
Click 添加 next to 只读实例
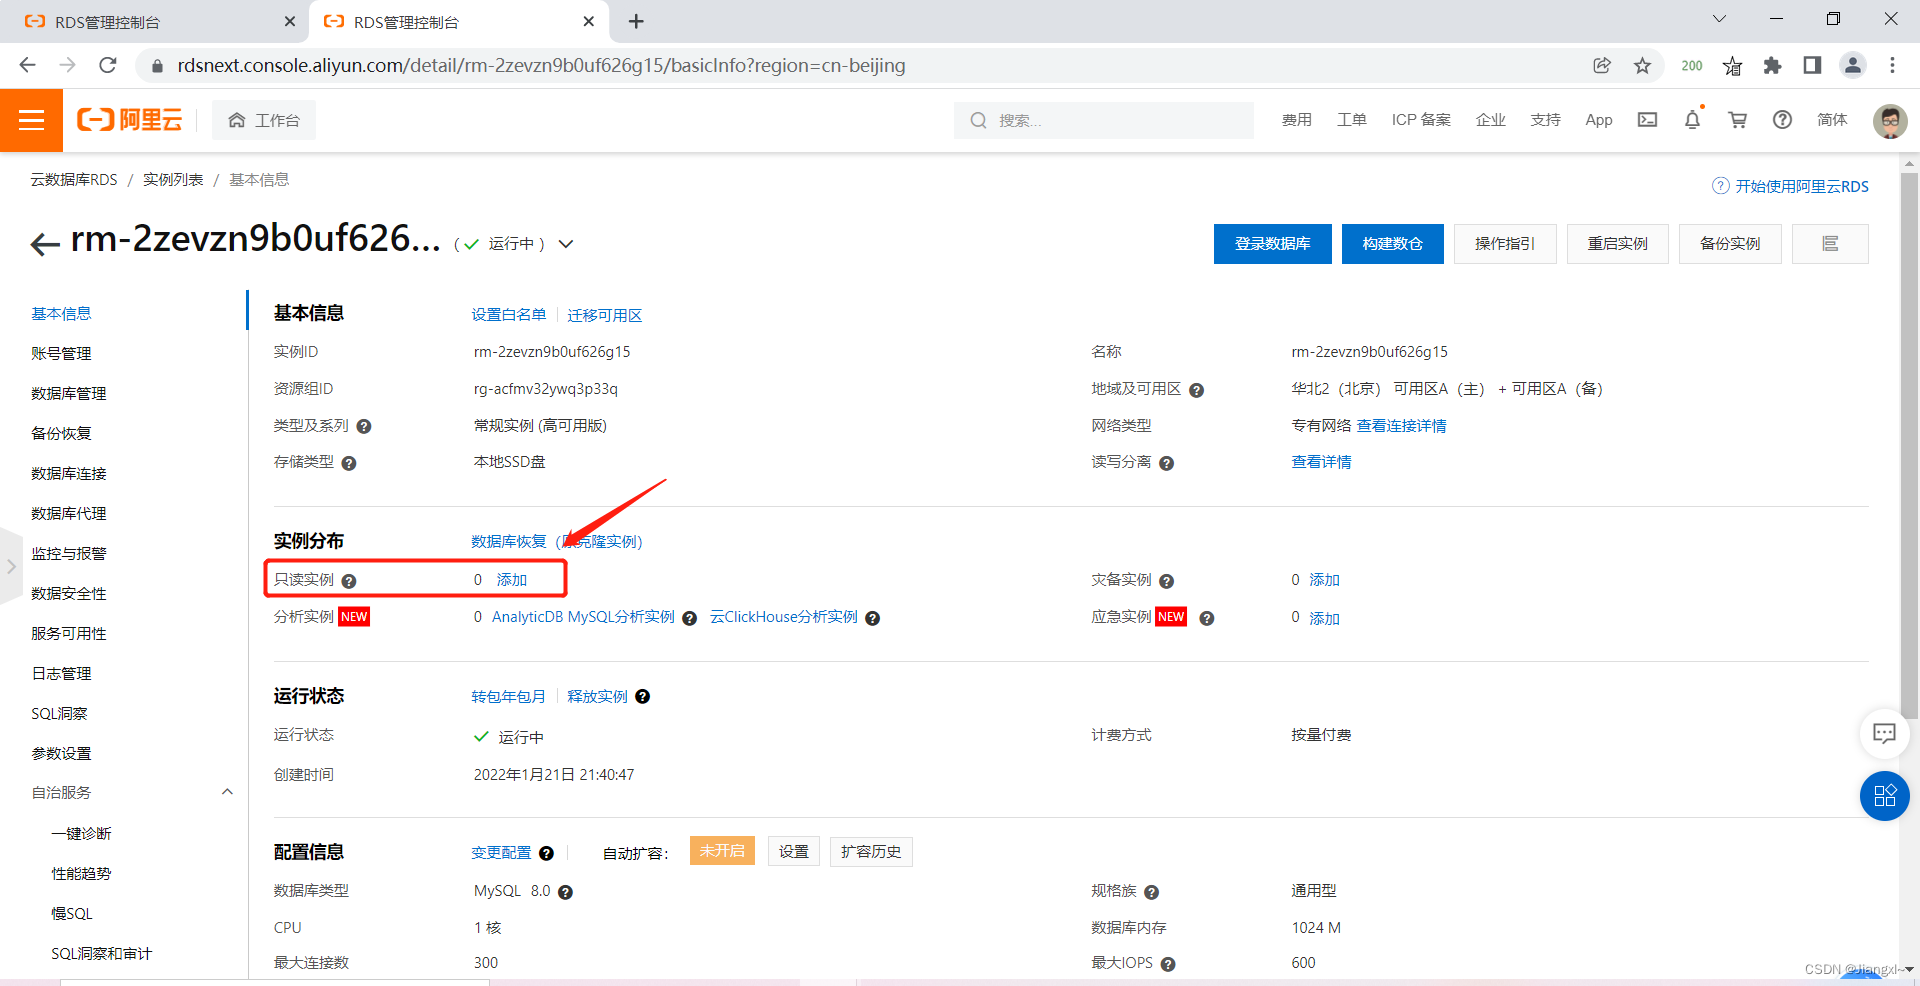pyautogui.click(x=511, y=580)
